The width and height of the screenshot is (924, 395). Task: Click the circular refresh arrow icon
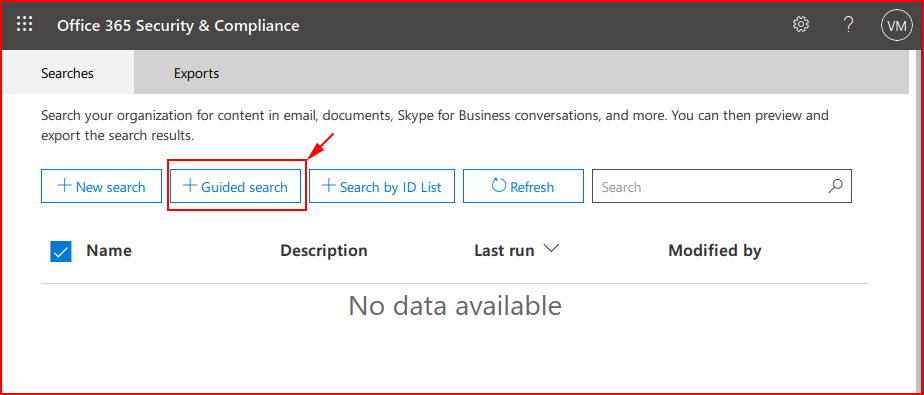(499, 186)
